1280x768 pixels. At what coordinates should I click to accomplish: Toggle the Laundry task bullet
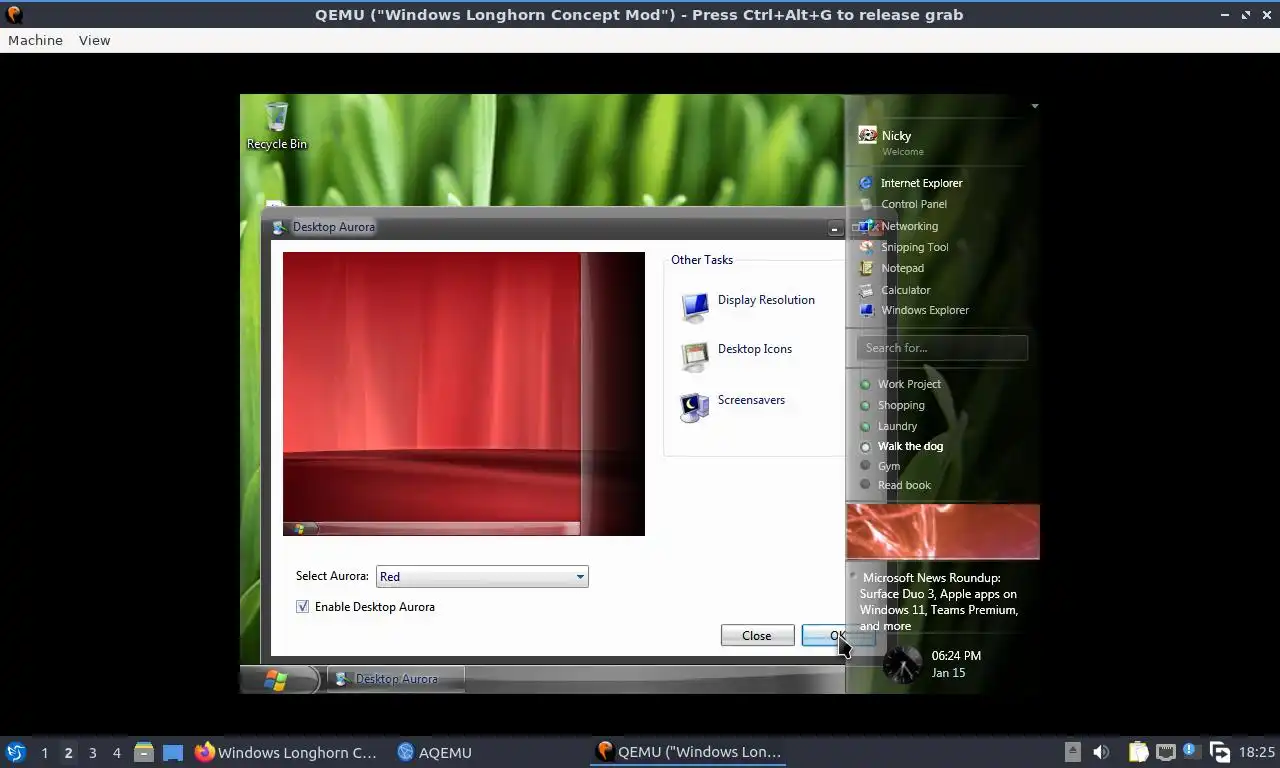pyautogui.click(x=865, y=426)
